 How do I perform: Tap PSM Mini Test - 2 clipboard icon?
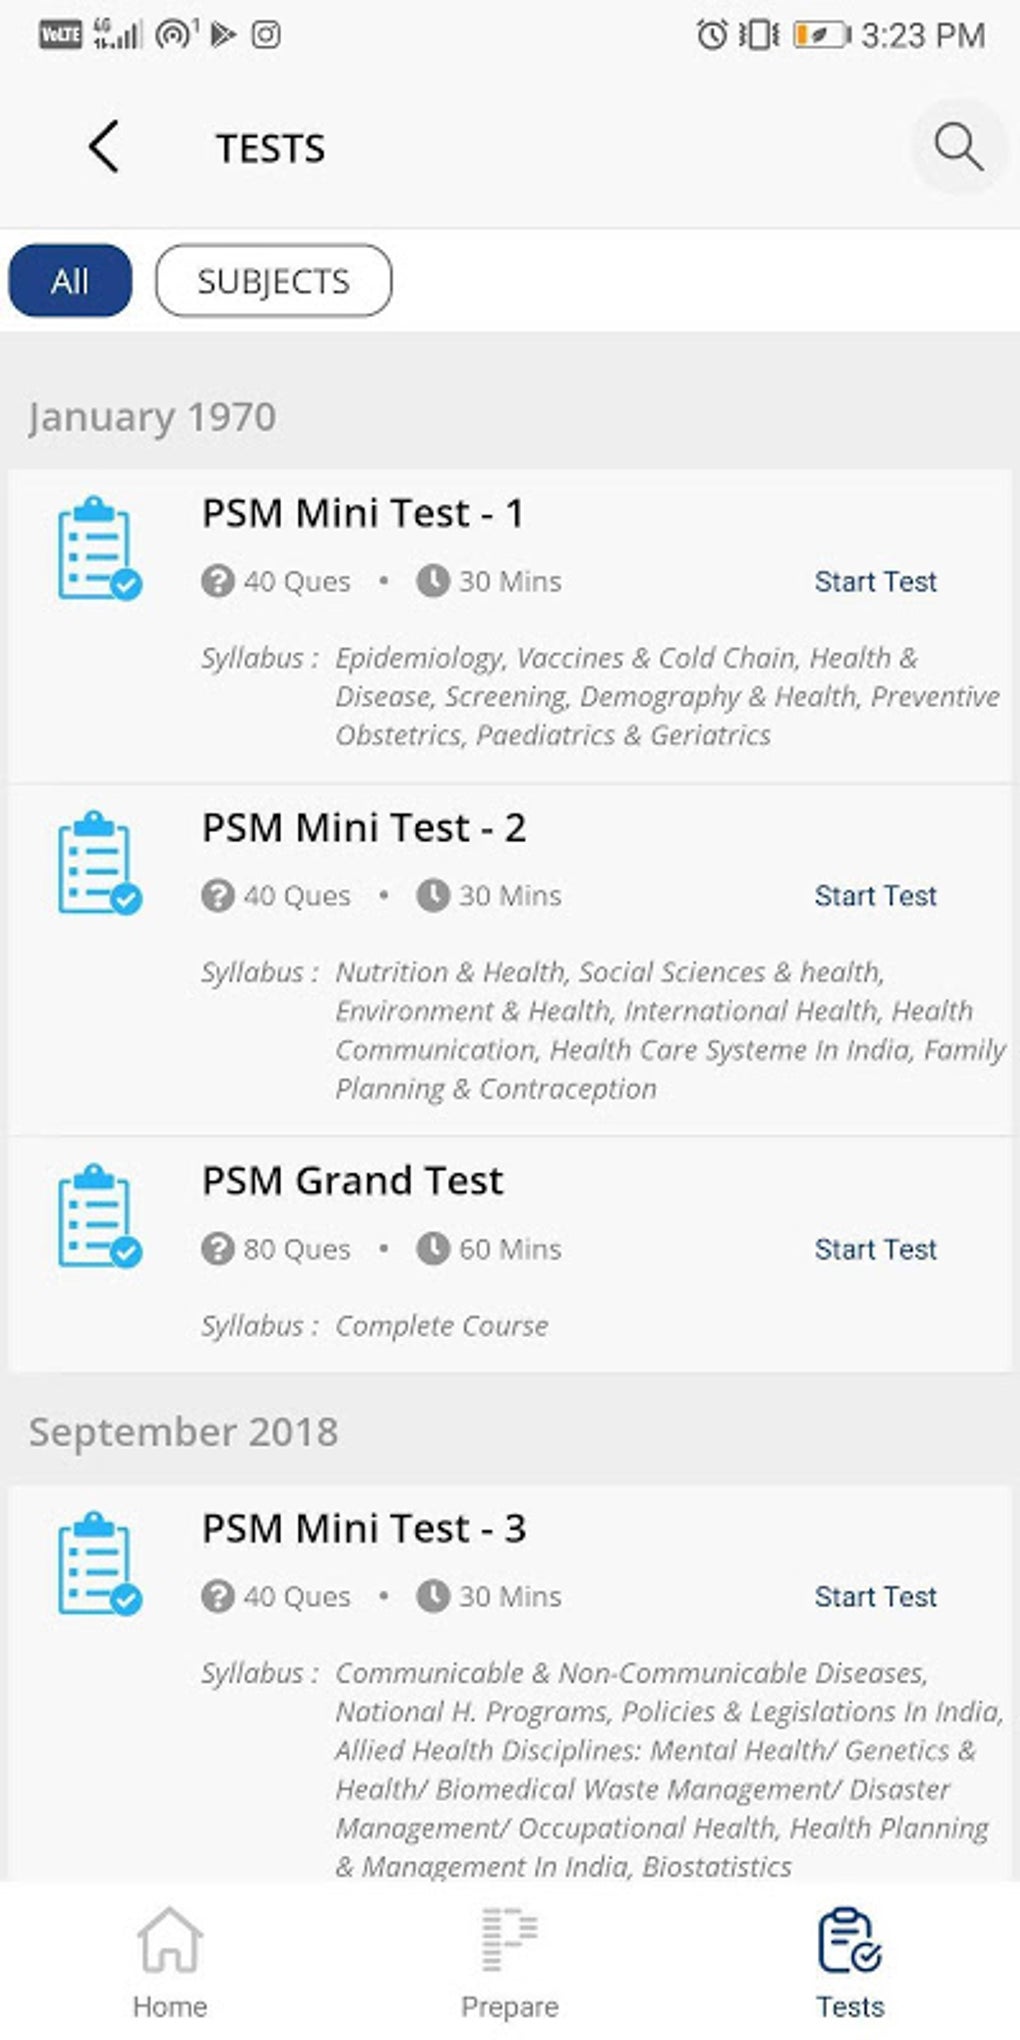pyautogui.click(x=99, y=863)
